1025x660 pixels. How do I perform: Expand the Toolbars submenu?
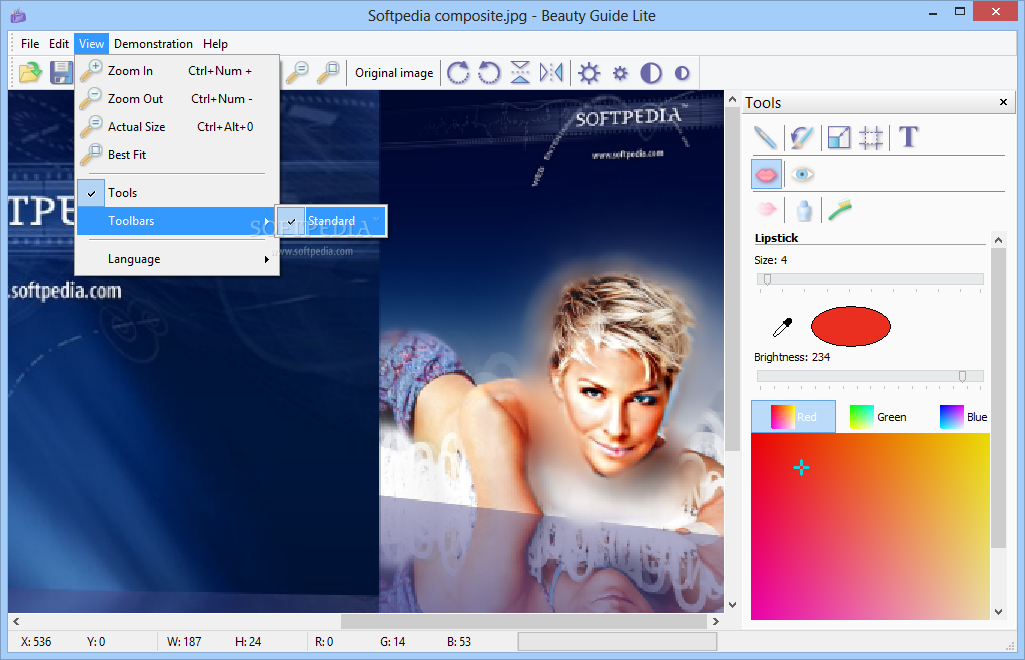point(177,221)
